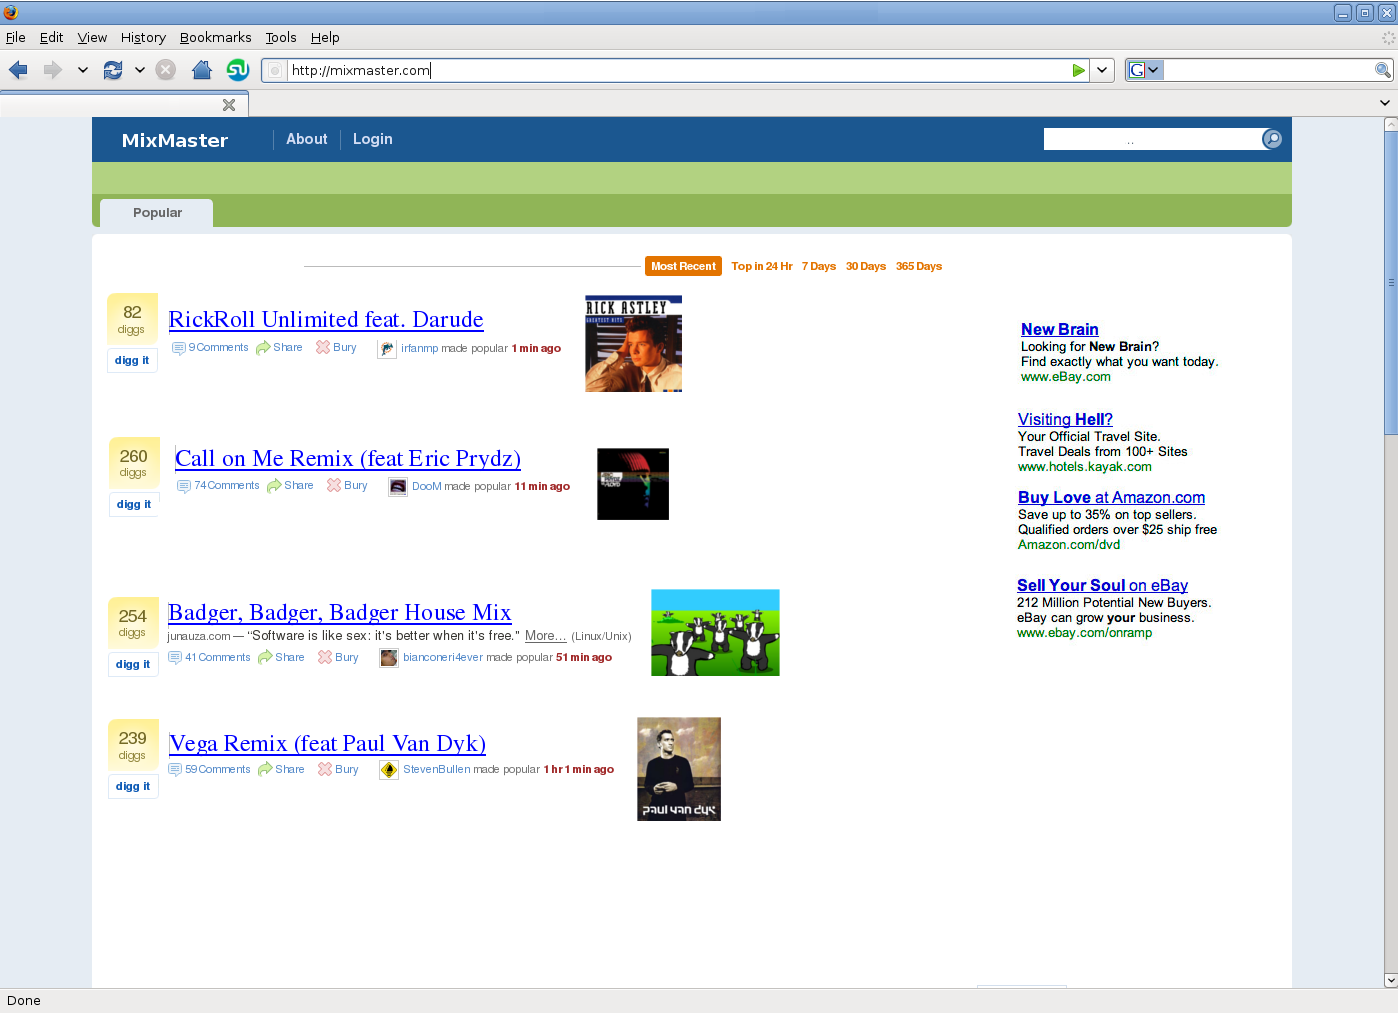Share the Call on Me Remix story
Viewport: 1400px width, 1013px height.
click(290, 485)
